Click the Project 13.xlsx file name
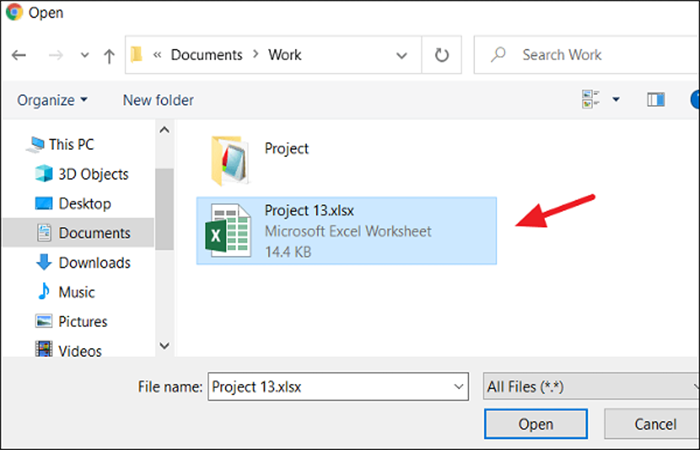 pyautogui.click(x=309, y=210)
